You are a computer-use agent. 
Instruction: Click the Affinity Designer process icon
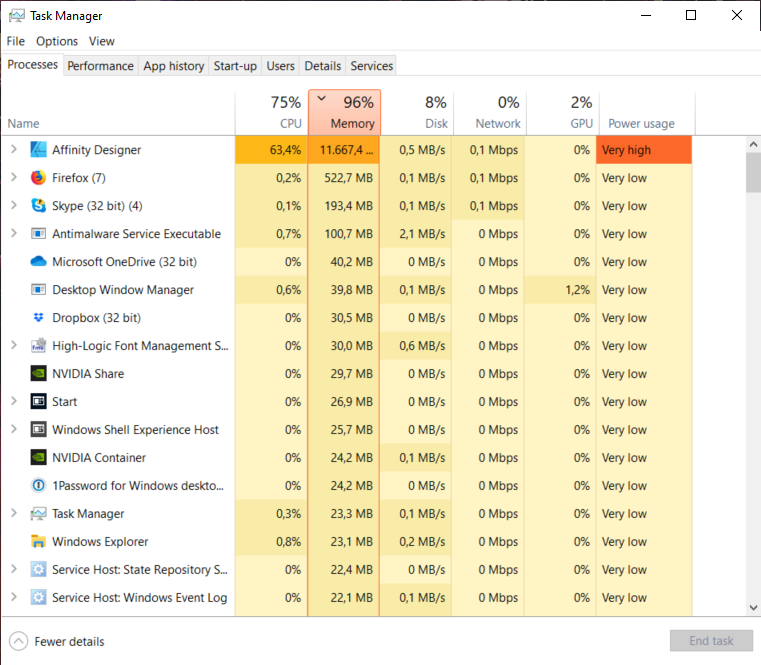38,150
